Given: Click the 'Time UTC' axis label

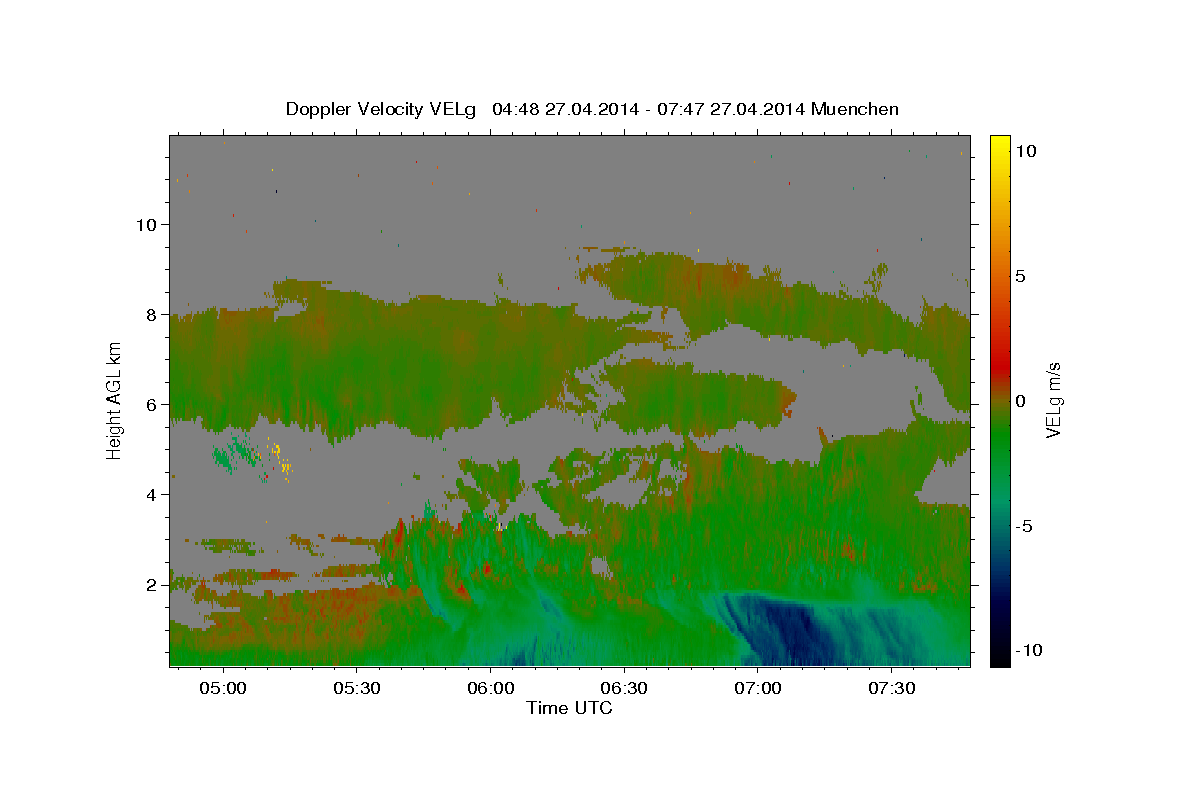Looking at the screenshot, I should [569, 708].
